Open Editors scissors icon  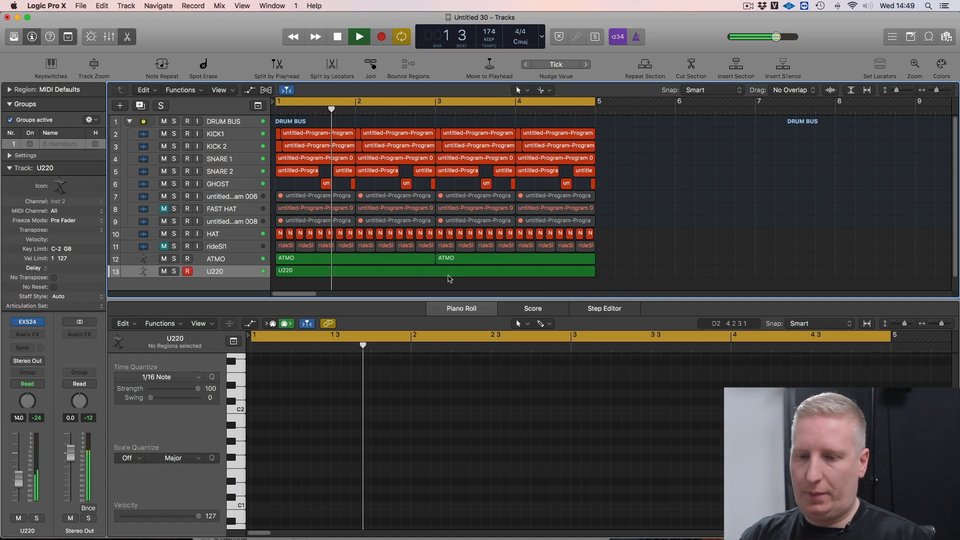(x=127, y=37)
